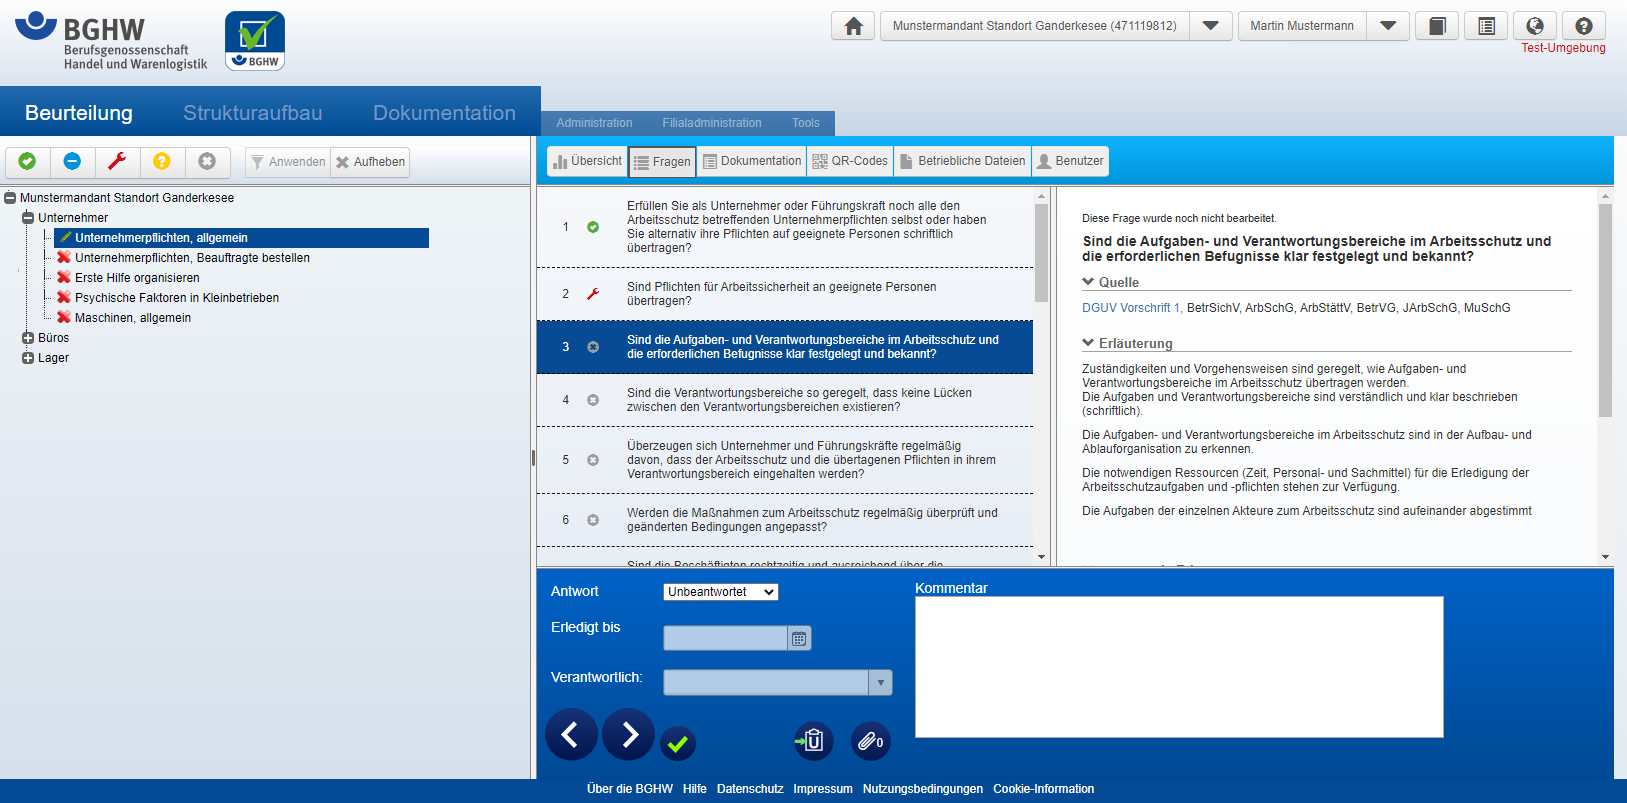Select Erste Hilfe organisieren tree item

[137, 278]
